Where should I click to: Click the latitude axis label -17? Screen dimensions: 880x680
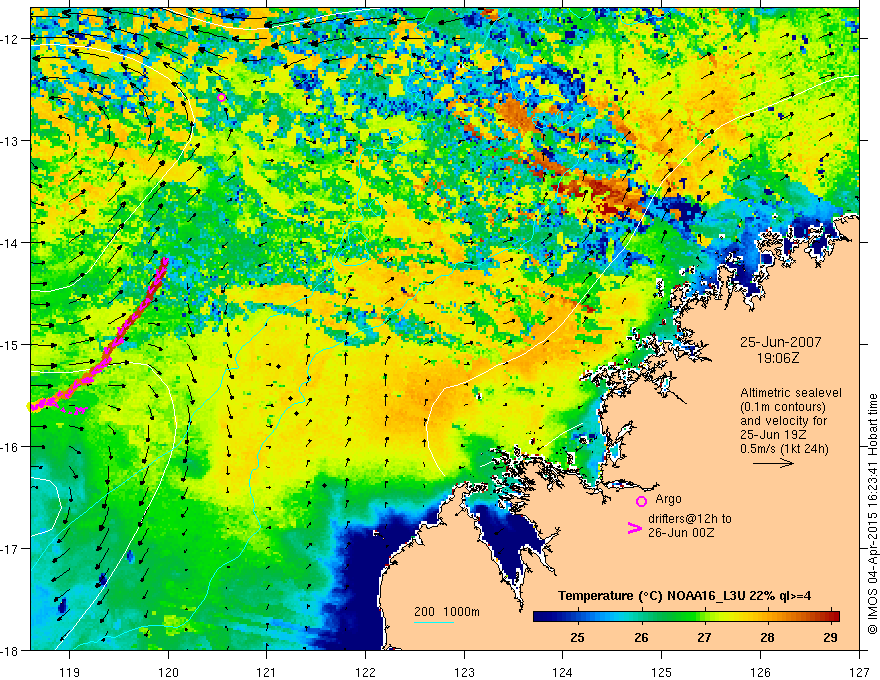point(11,548)
